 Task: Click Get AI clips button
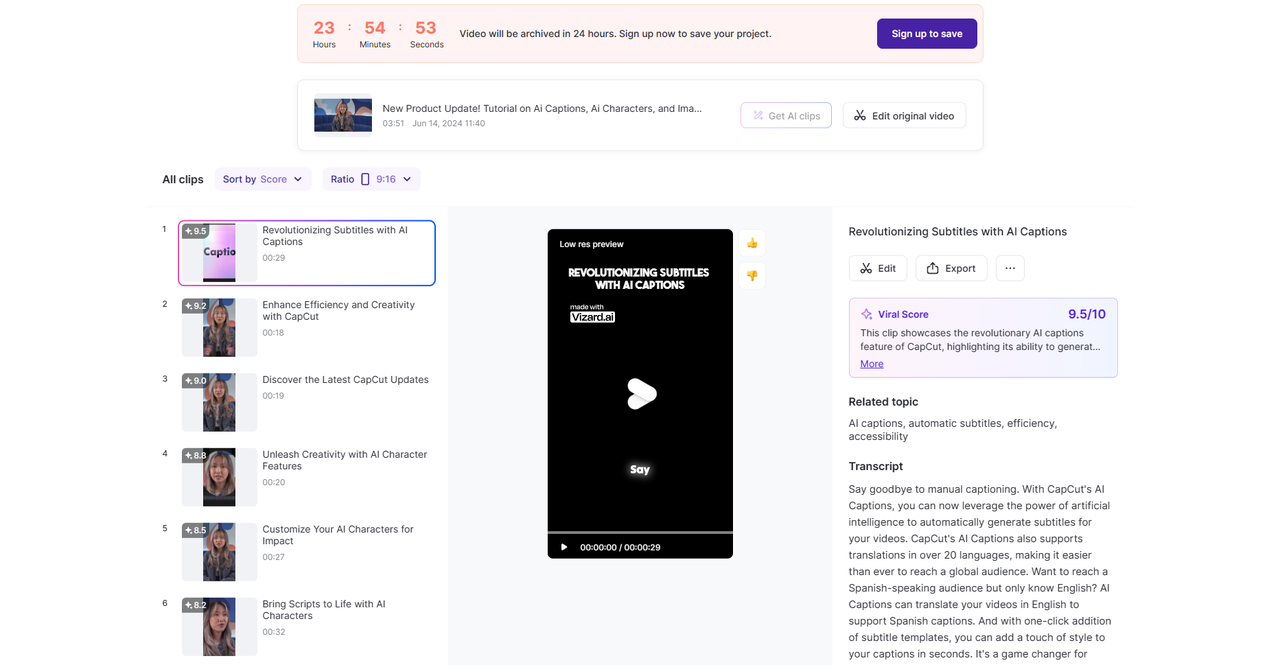click(786, 115)
